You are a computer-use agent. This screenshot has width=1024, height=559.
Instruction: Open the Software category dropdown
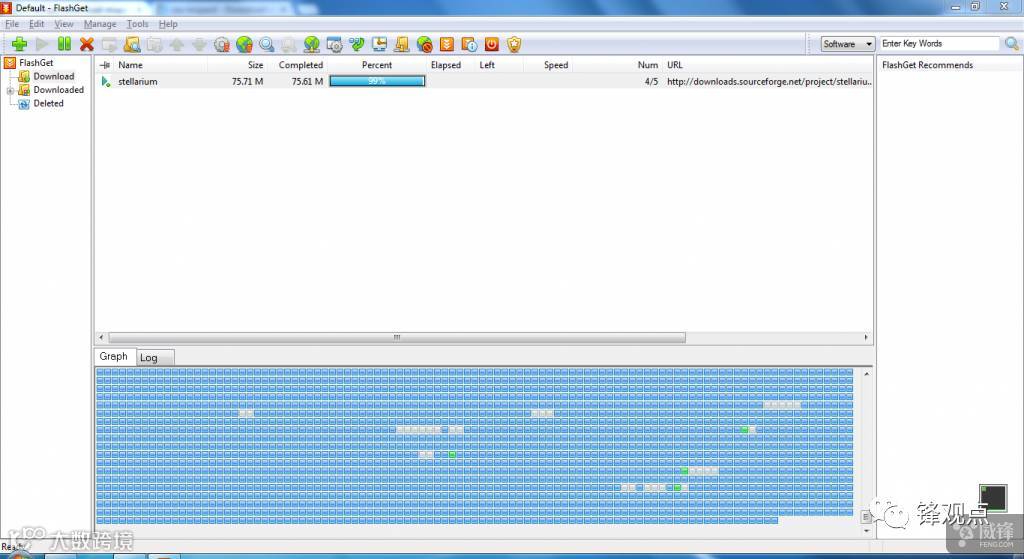[x=847, y=44]
